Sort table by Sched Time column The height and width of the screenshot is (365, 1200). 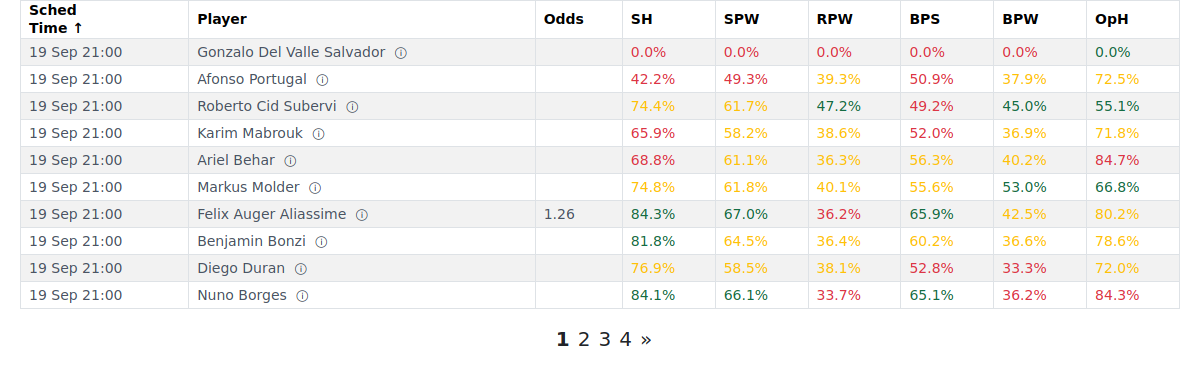pos(56,19)
